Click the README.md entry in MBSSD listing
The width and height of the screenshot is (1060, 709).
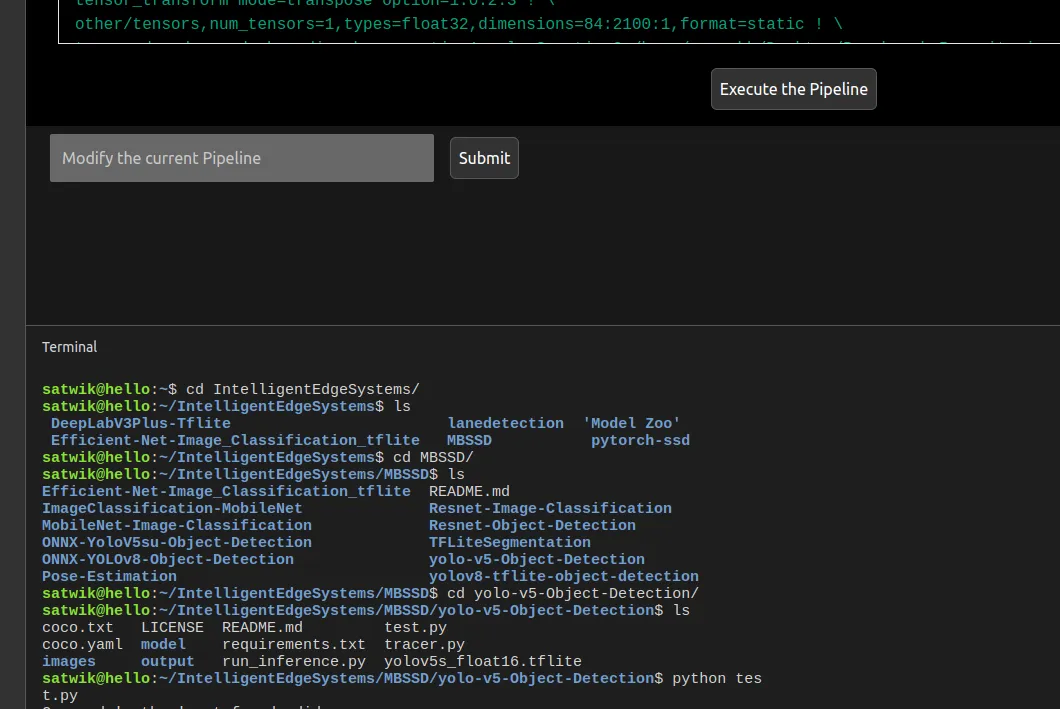tap(469, 491)
